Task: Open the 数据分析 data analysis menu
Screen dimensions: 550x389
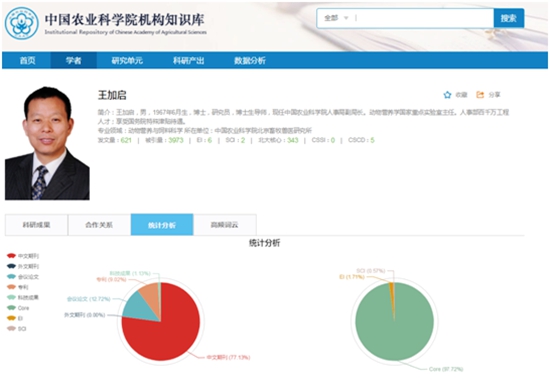Action: click(250, 60)
